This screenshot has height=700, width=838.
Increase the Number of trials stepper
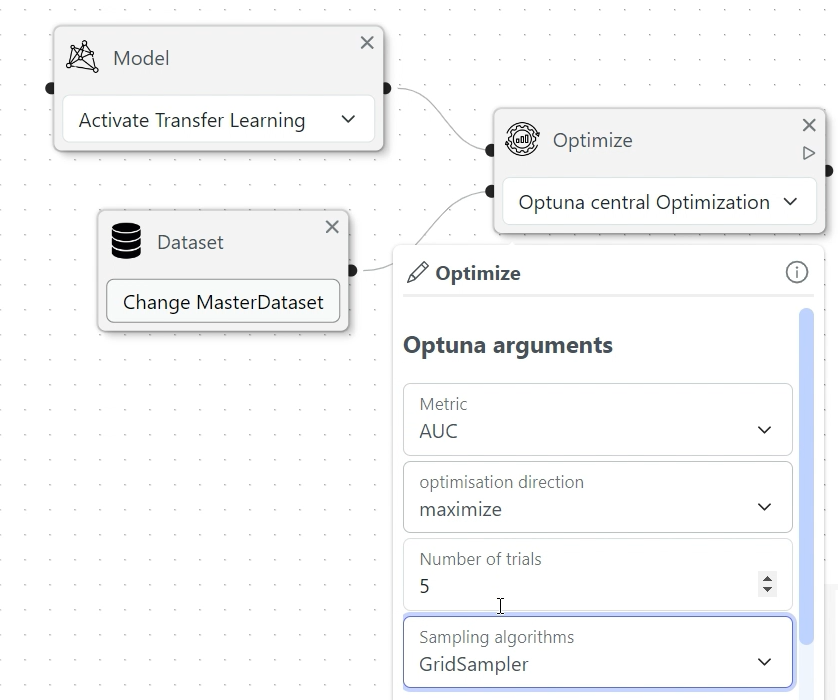[x=767, y=579]
